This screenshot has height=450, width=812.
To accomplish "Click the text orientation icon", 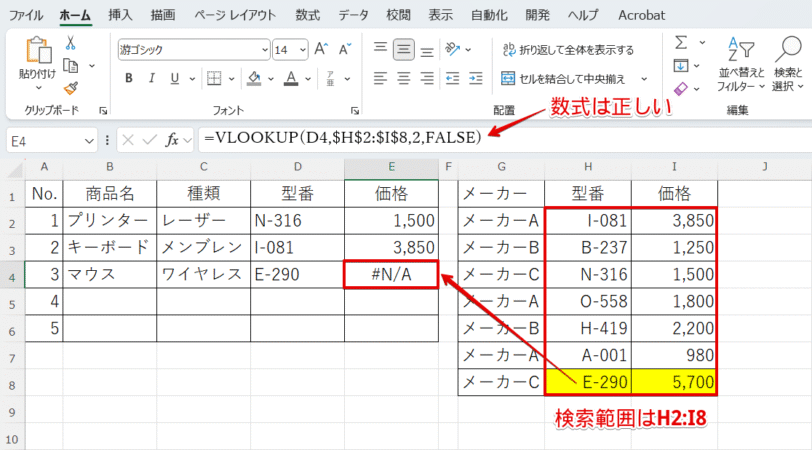I will pos(453,49).
